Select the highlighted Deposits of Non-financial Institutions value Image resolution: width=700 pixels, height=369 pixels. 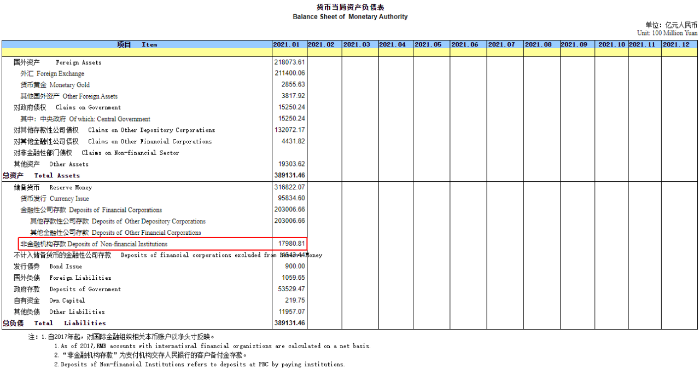(x=292, y=244)
